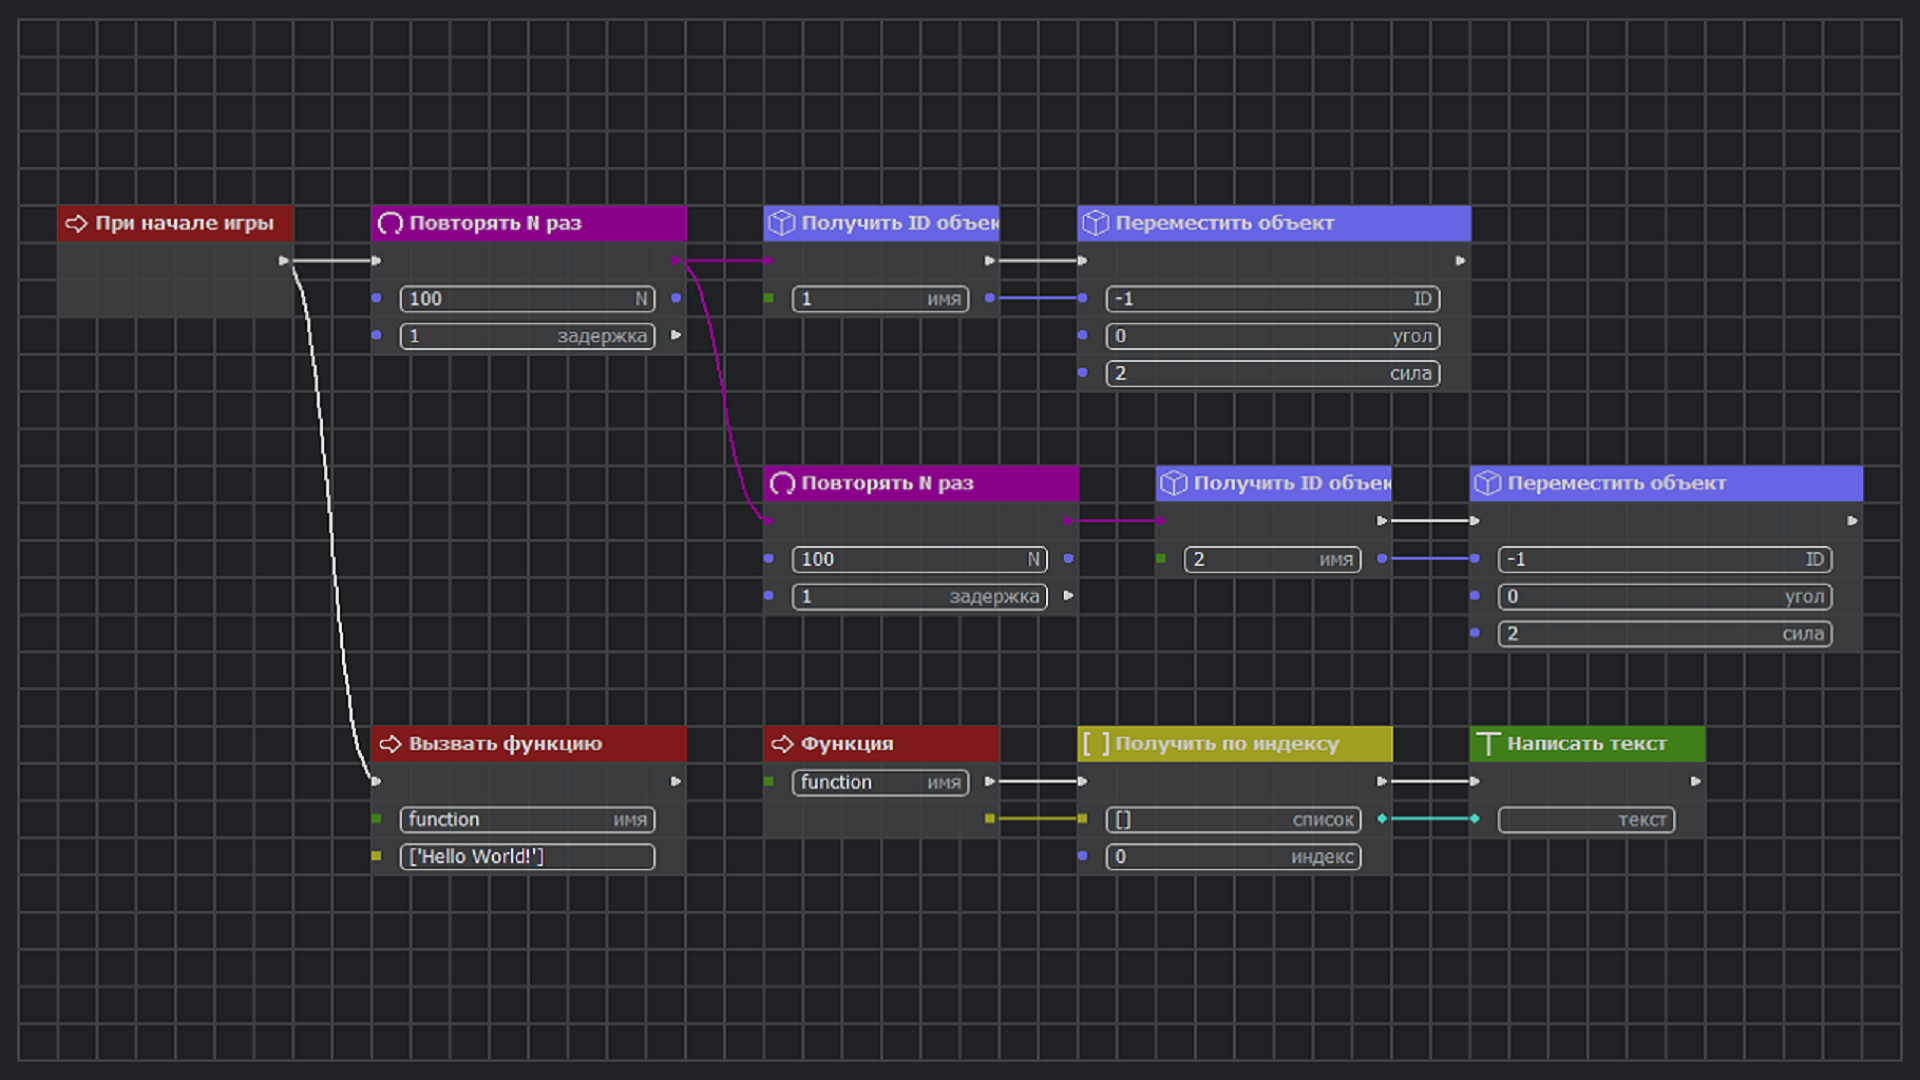Click the cube icon on the first 'Переместить объект' node
This screenshot has width=1920, height=1080.
(1095, 223)
